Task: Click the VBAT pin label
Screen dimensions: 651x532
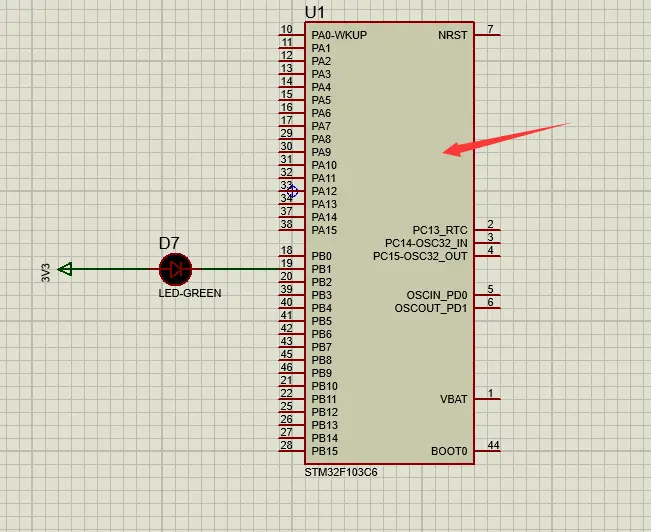Action: tap(453, 399)
